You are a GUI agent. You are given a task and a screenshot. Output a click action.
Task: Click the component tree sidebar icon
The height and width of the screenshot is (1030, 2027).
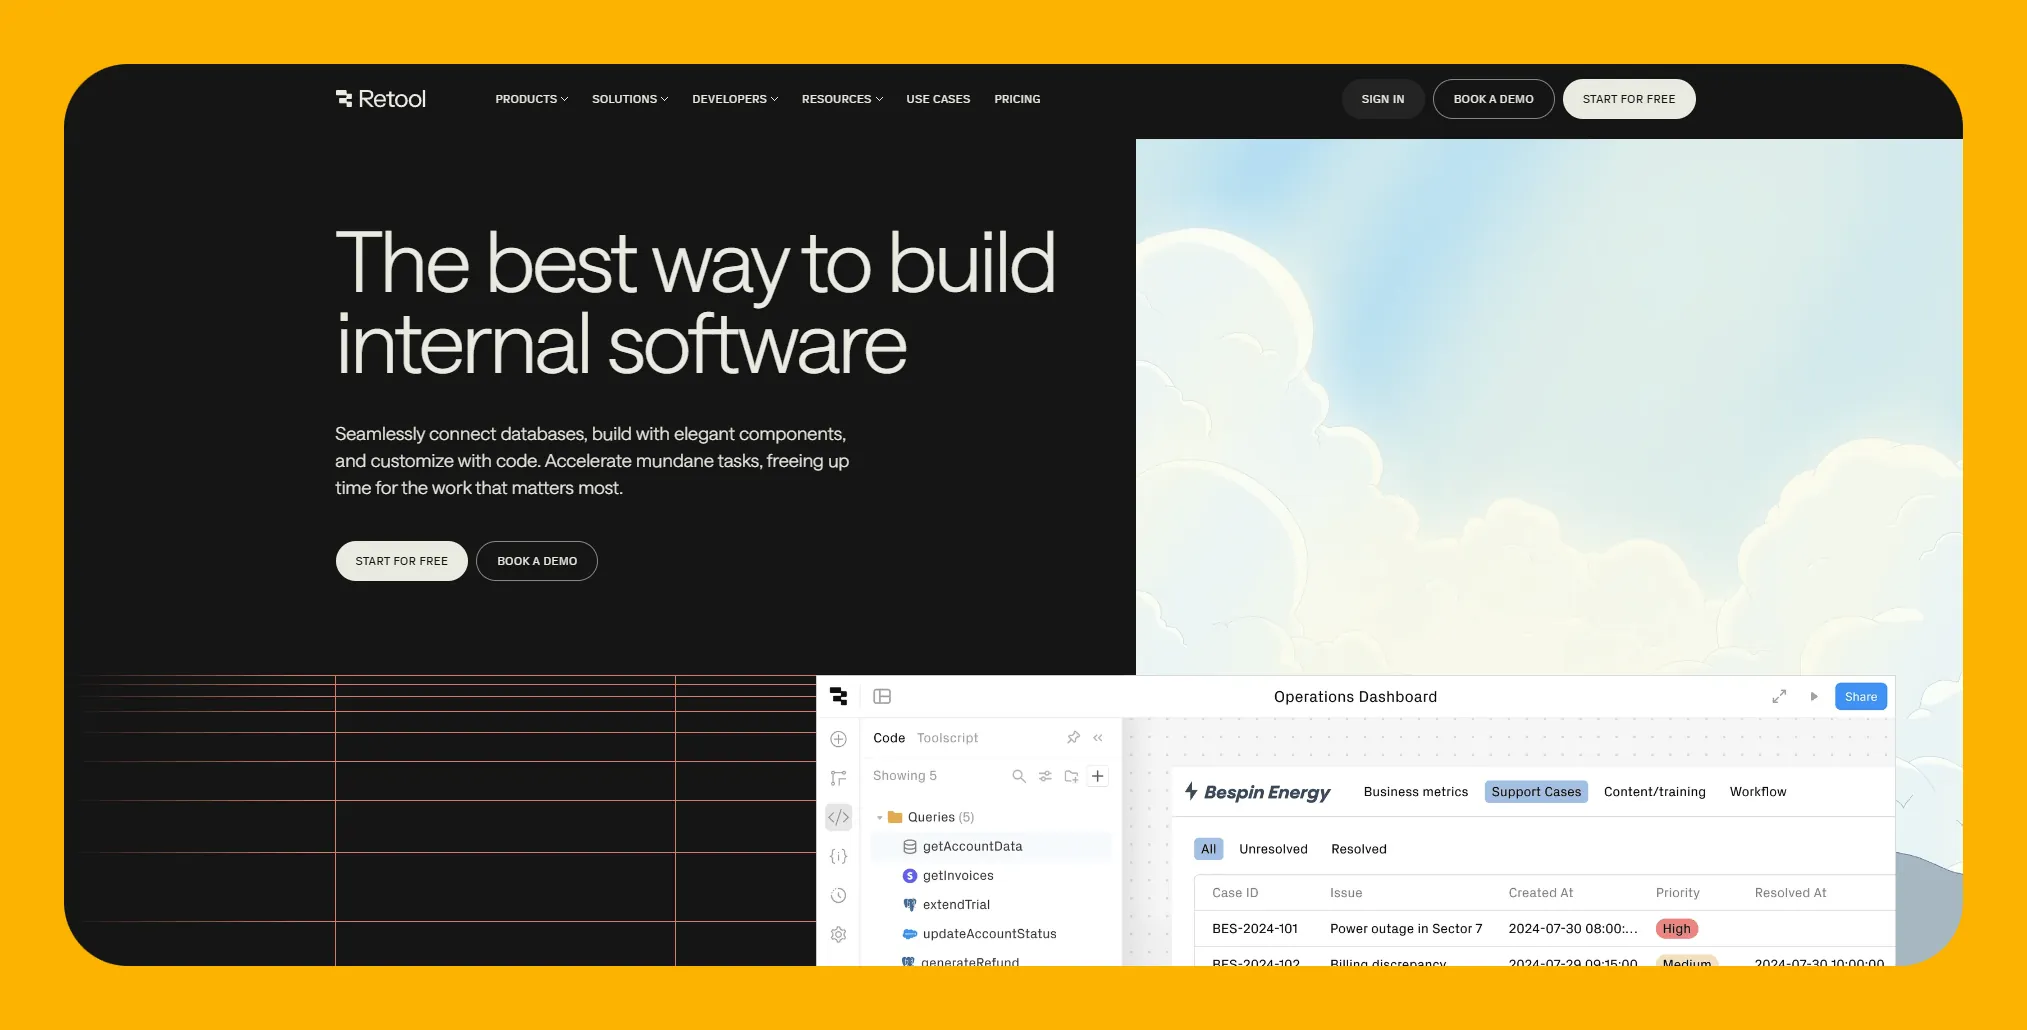click(x=838, y=778)
